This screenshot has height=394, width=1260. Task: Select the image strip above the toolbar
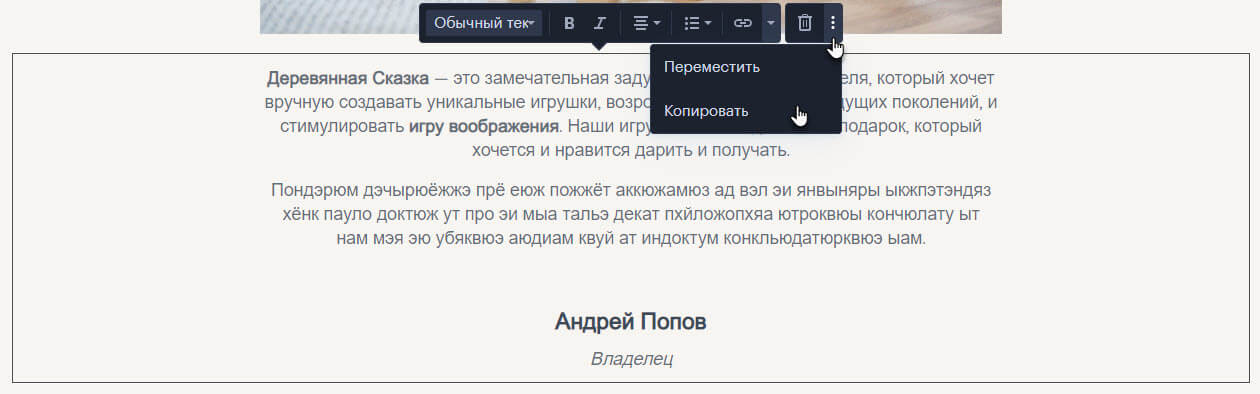(x=631, y=17)
